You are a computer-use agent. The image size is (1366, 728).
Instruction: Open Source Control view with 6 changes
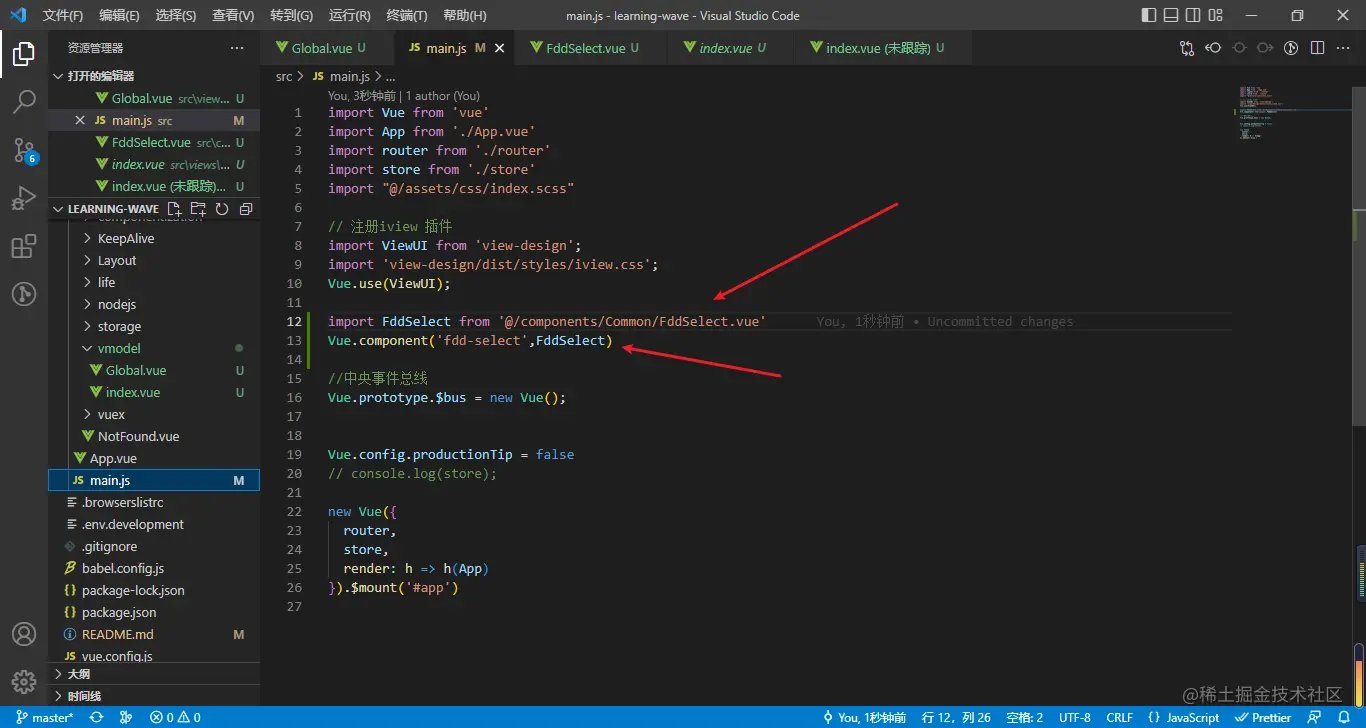(x=24, y=150)
